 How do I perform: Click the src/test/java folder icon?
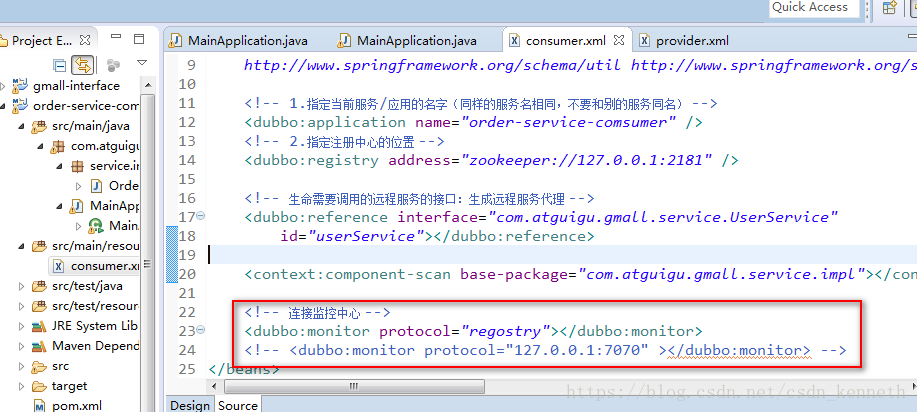point(39,286)
